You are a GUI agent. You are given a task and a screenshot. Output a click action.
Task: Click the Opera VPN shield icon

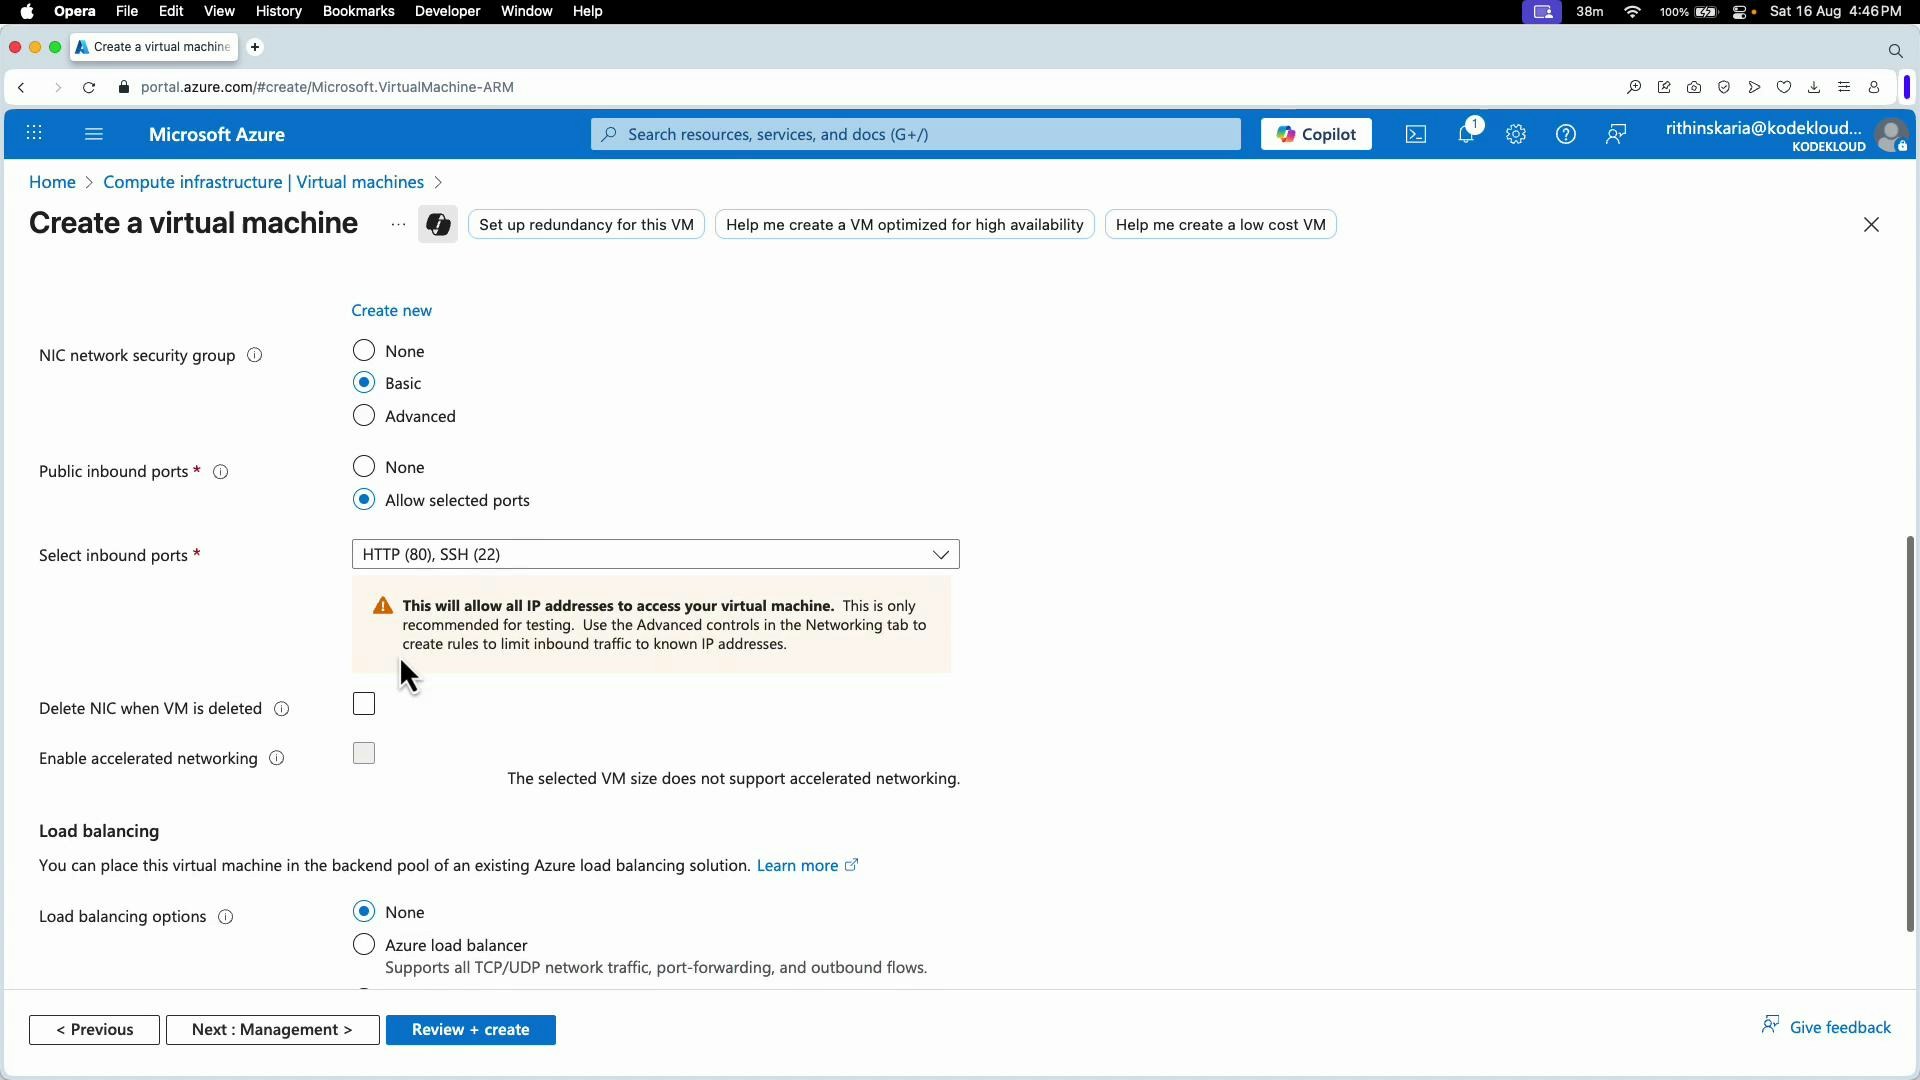(1724, 87)
